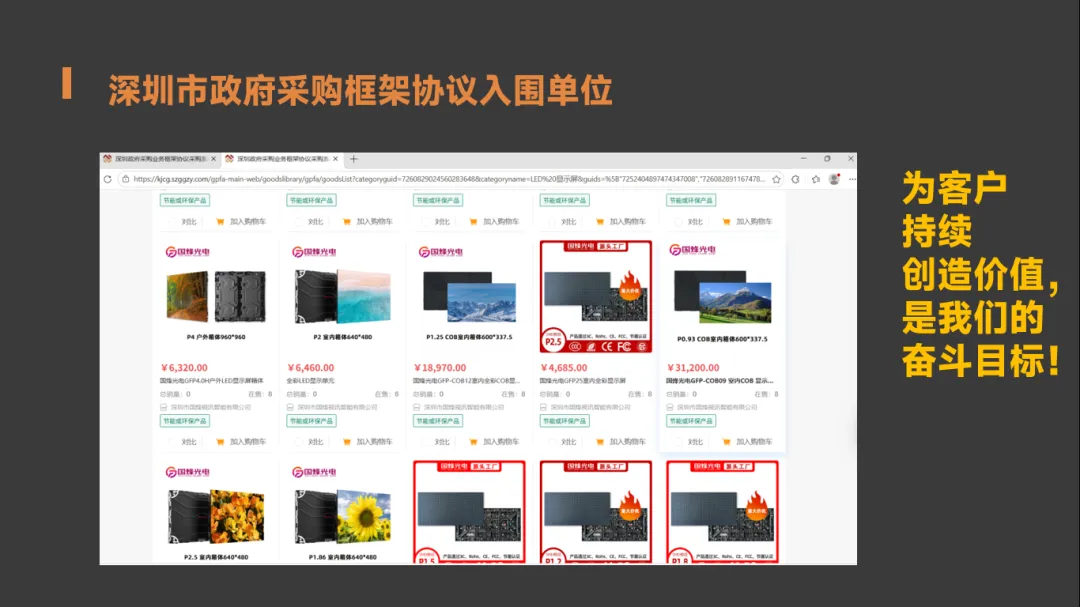The height and width of the screenshot is (607, 1080).
Task: Click cart icon under ¥6,320.00 product
Action: (220, 442)
